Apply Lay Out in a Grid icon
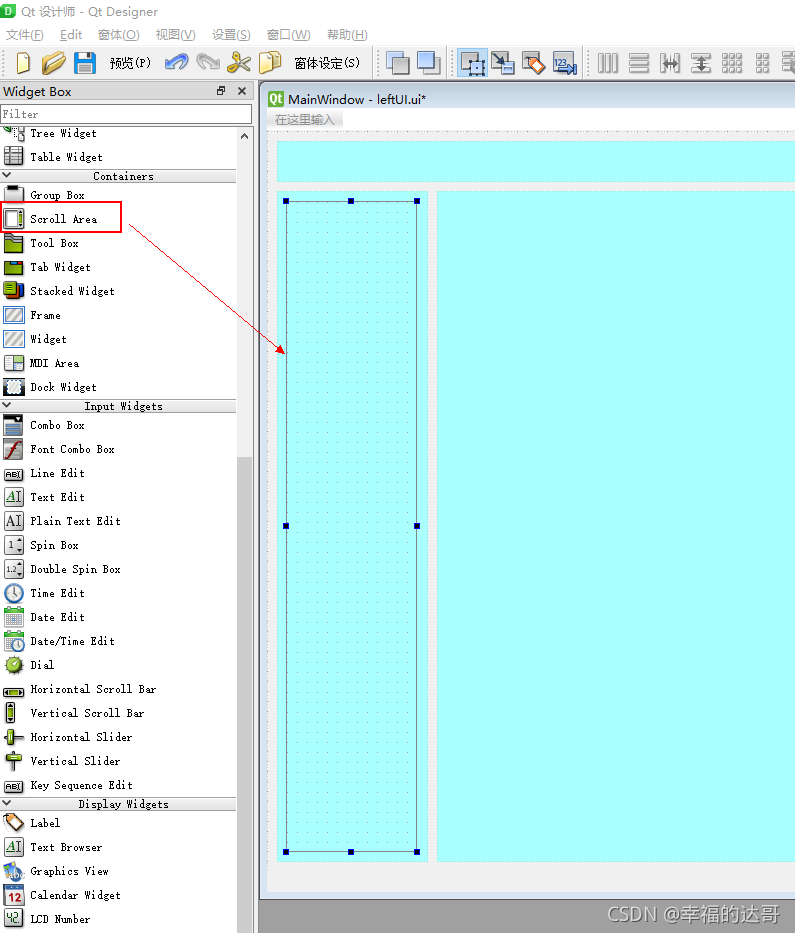The height and width of the screenshot is (933, 795). (732, 62)
